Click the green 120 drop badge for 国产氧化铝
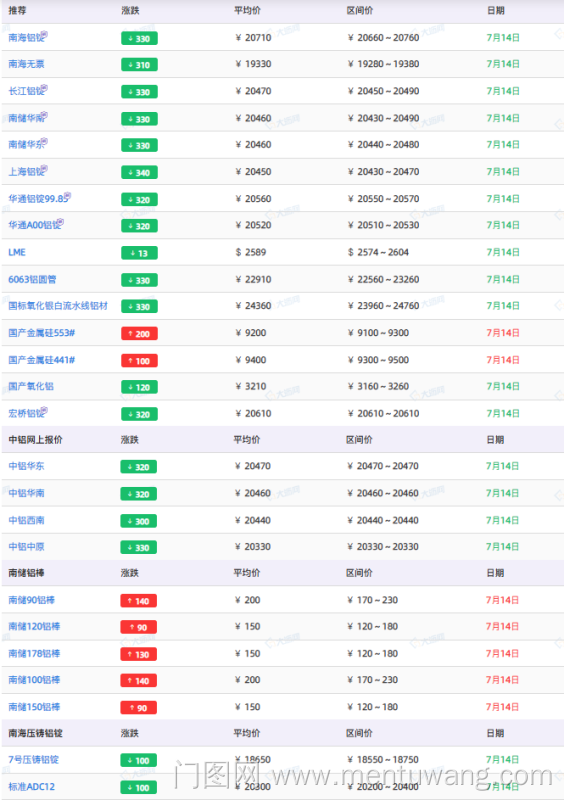Image resolution: width=564 pixels, height=800 pixels. 139,387
